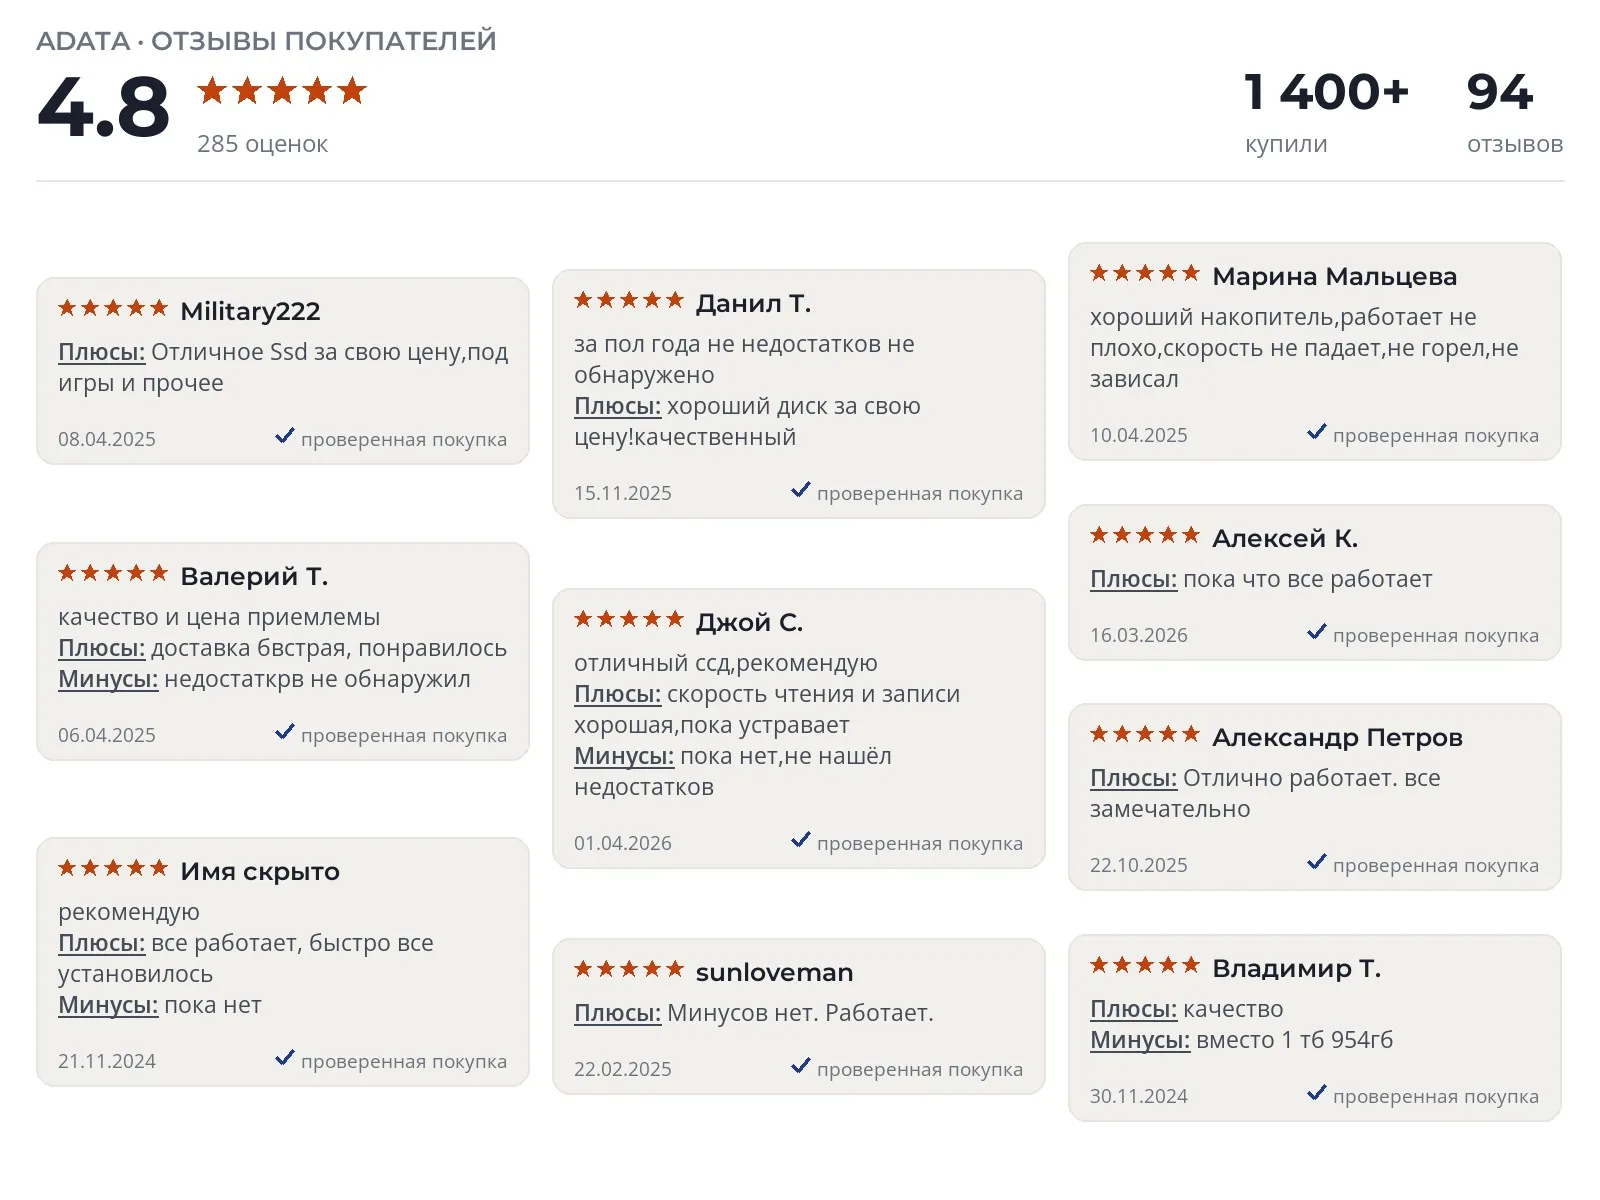Image resolution: width=1600 pixels, height=1200 pixels.
Task: Click the date 01.04.2026 on Джой С.'s review
Action: (x=623, y=843)
